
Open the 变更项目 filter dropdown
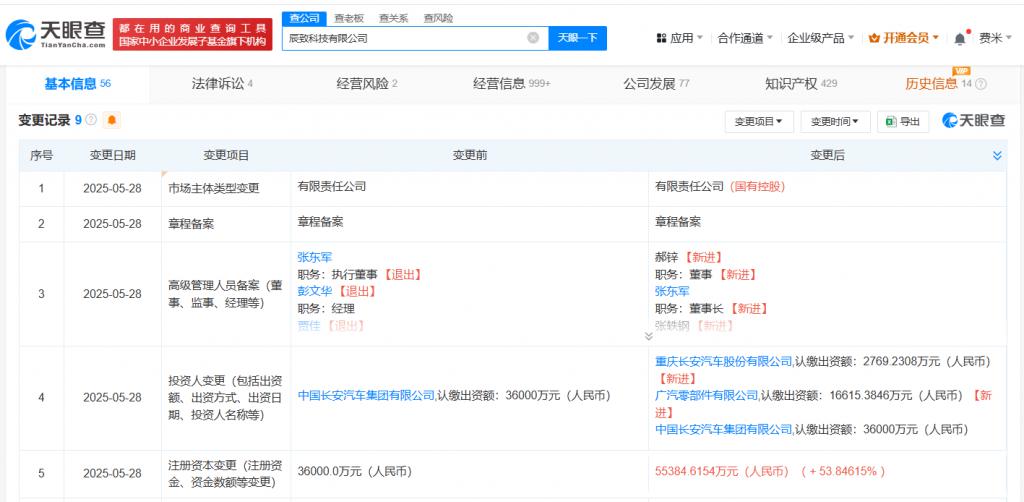(759, 121)
